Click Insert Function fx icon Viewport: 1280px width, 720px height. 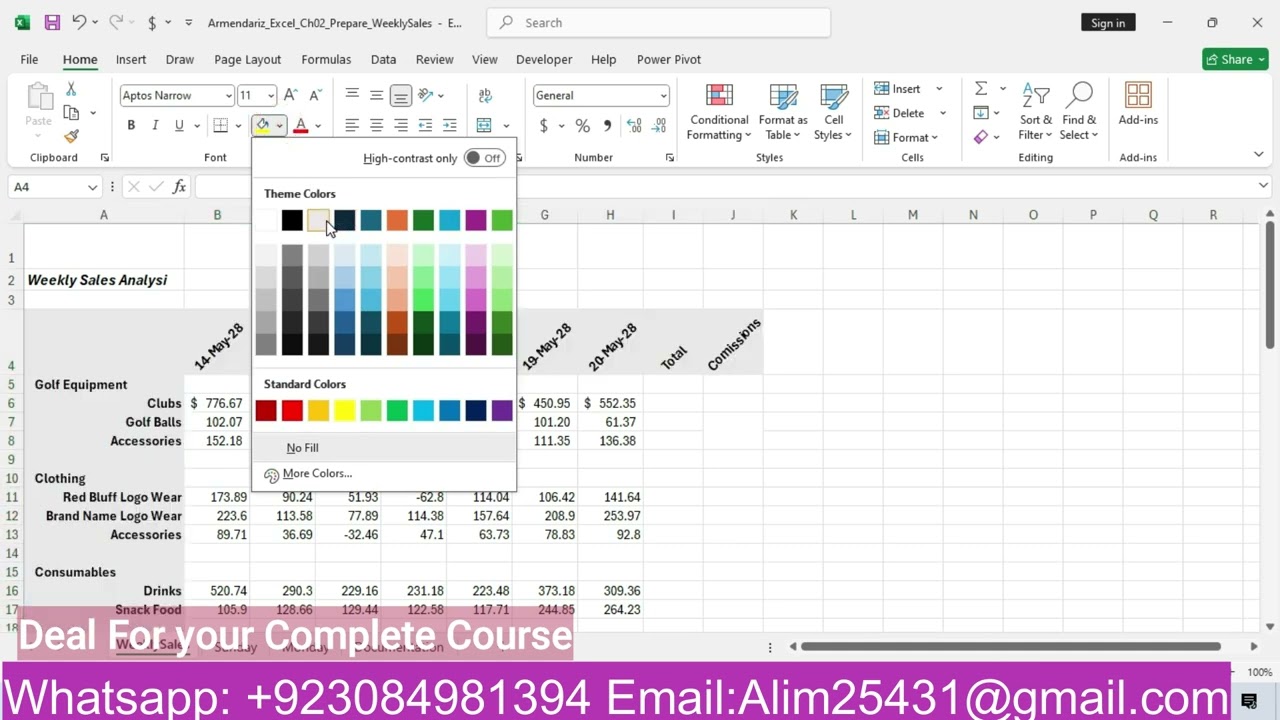[x=180, y=186]
